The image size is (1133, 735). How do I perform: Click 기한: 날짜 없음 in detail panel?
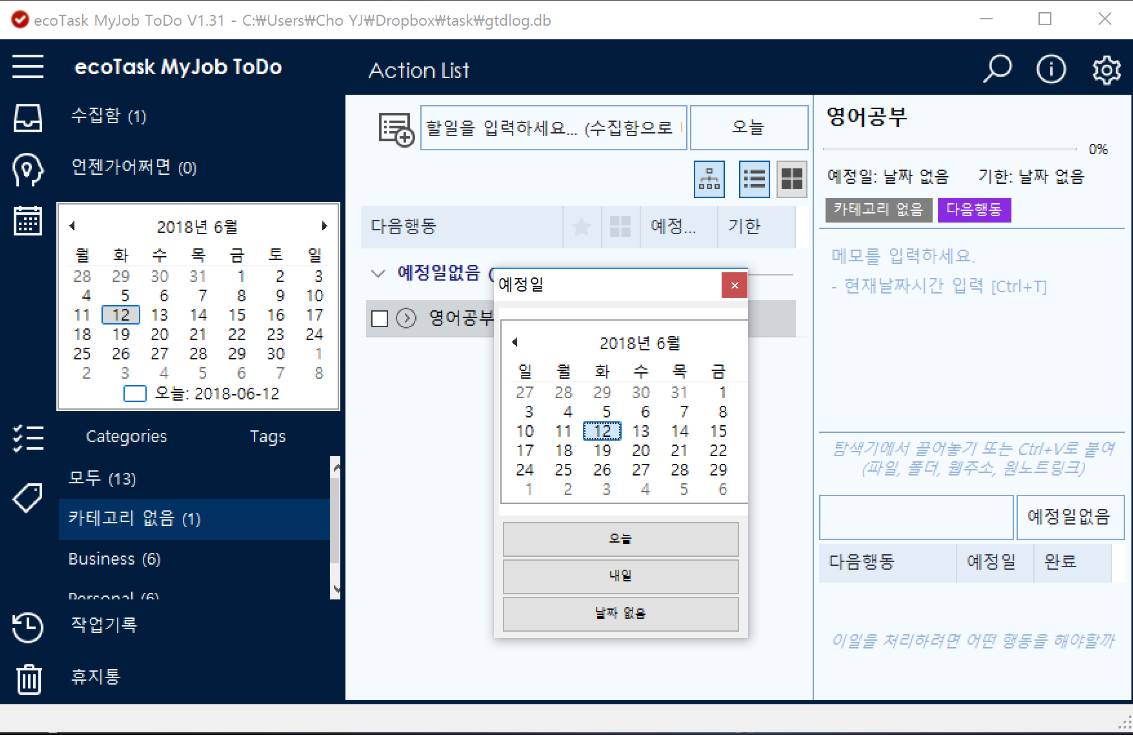click(x=1031, y=177)
